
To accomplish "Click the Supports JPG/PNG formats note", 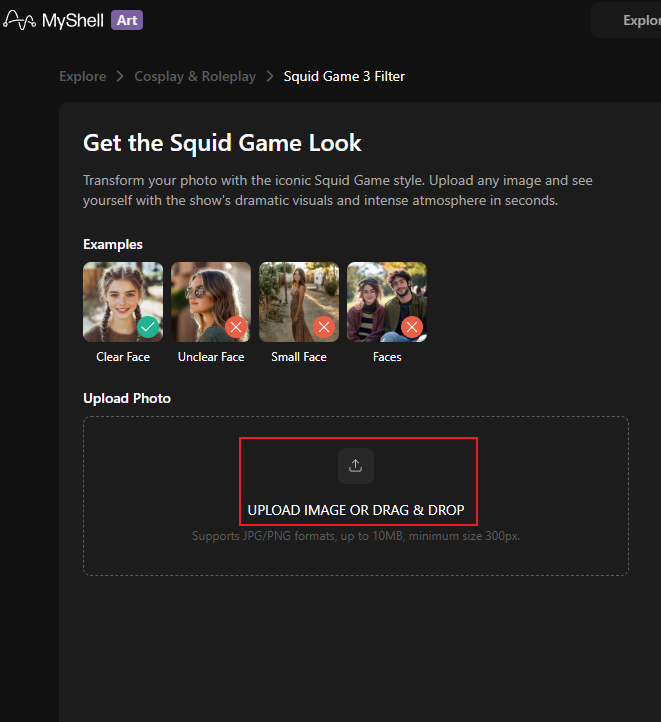I will [x=356, y=536].
